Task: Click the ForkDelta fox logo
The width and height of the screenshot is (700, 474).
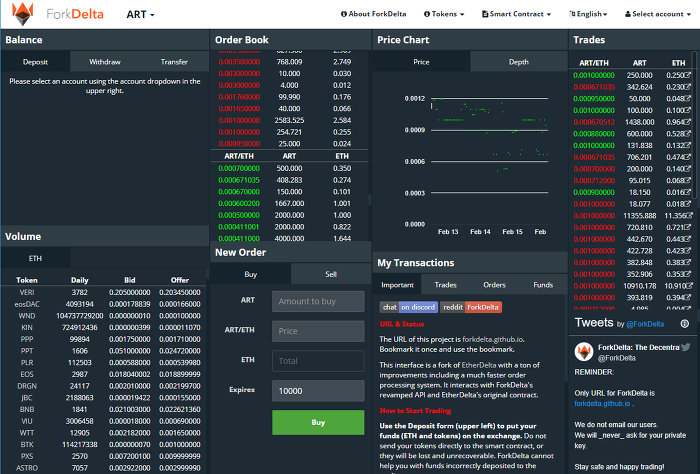Action: 22,14
